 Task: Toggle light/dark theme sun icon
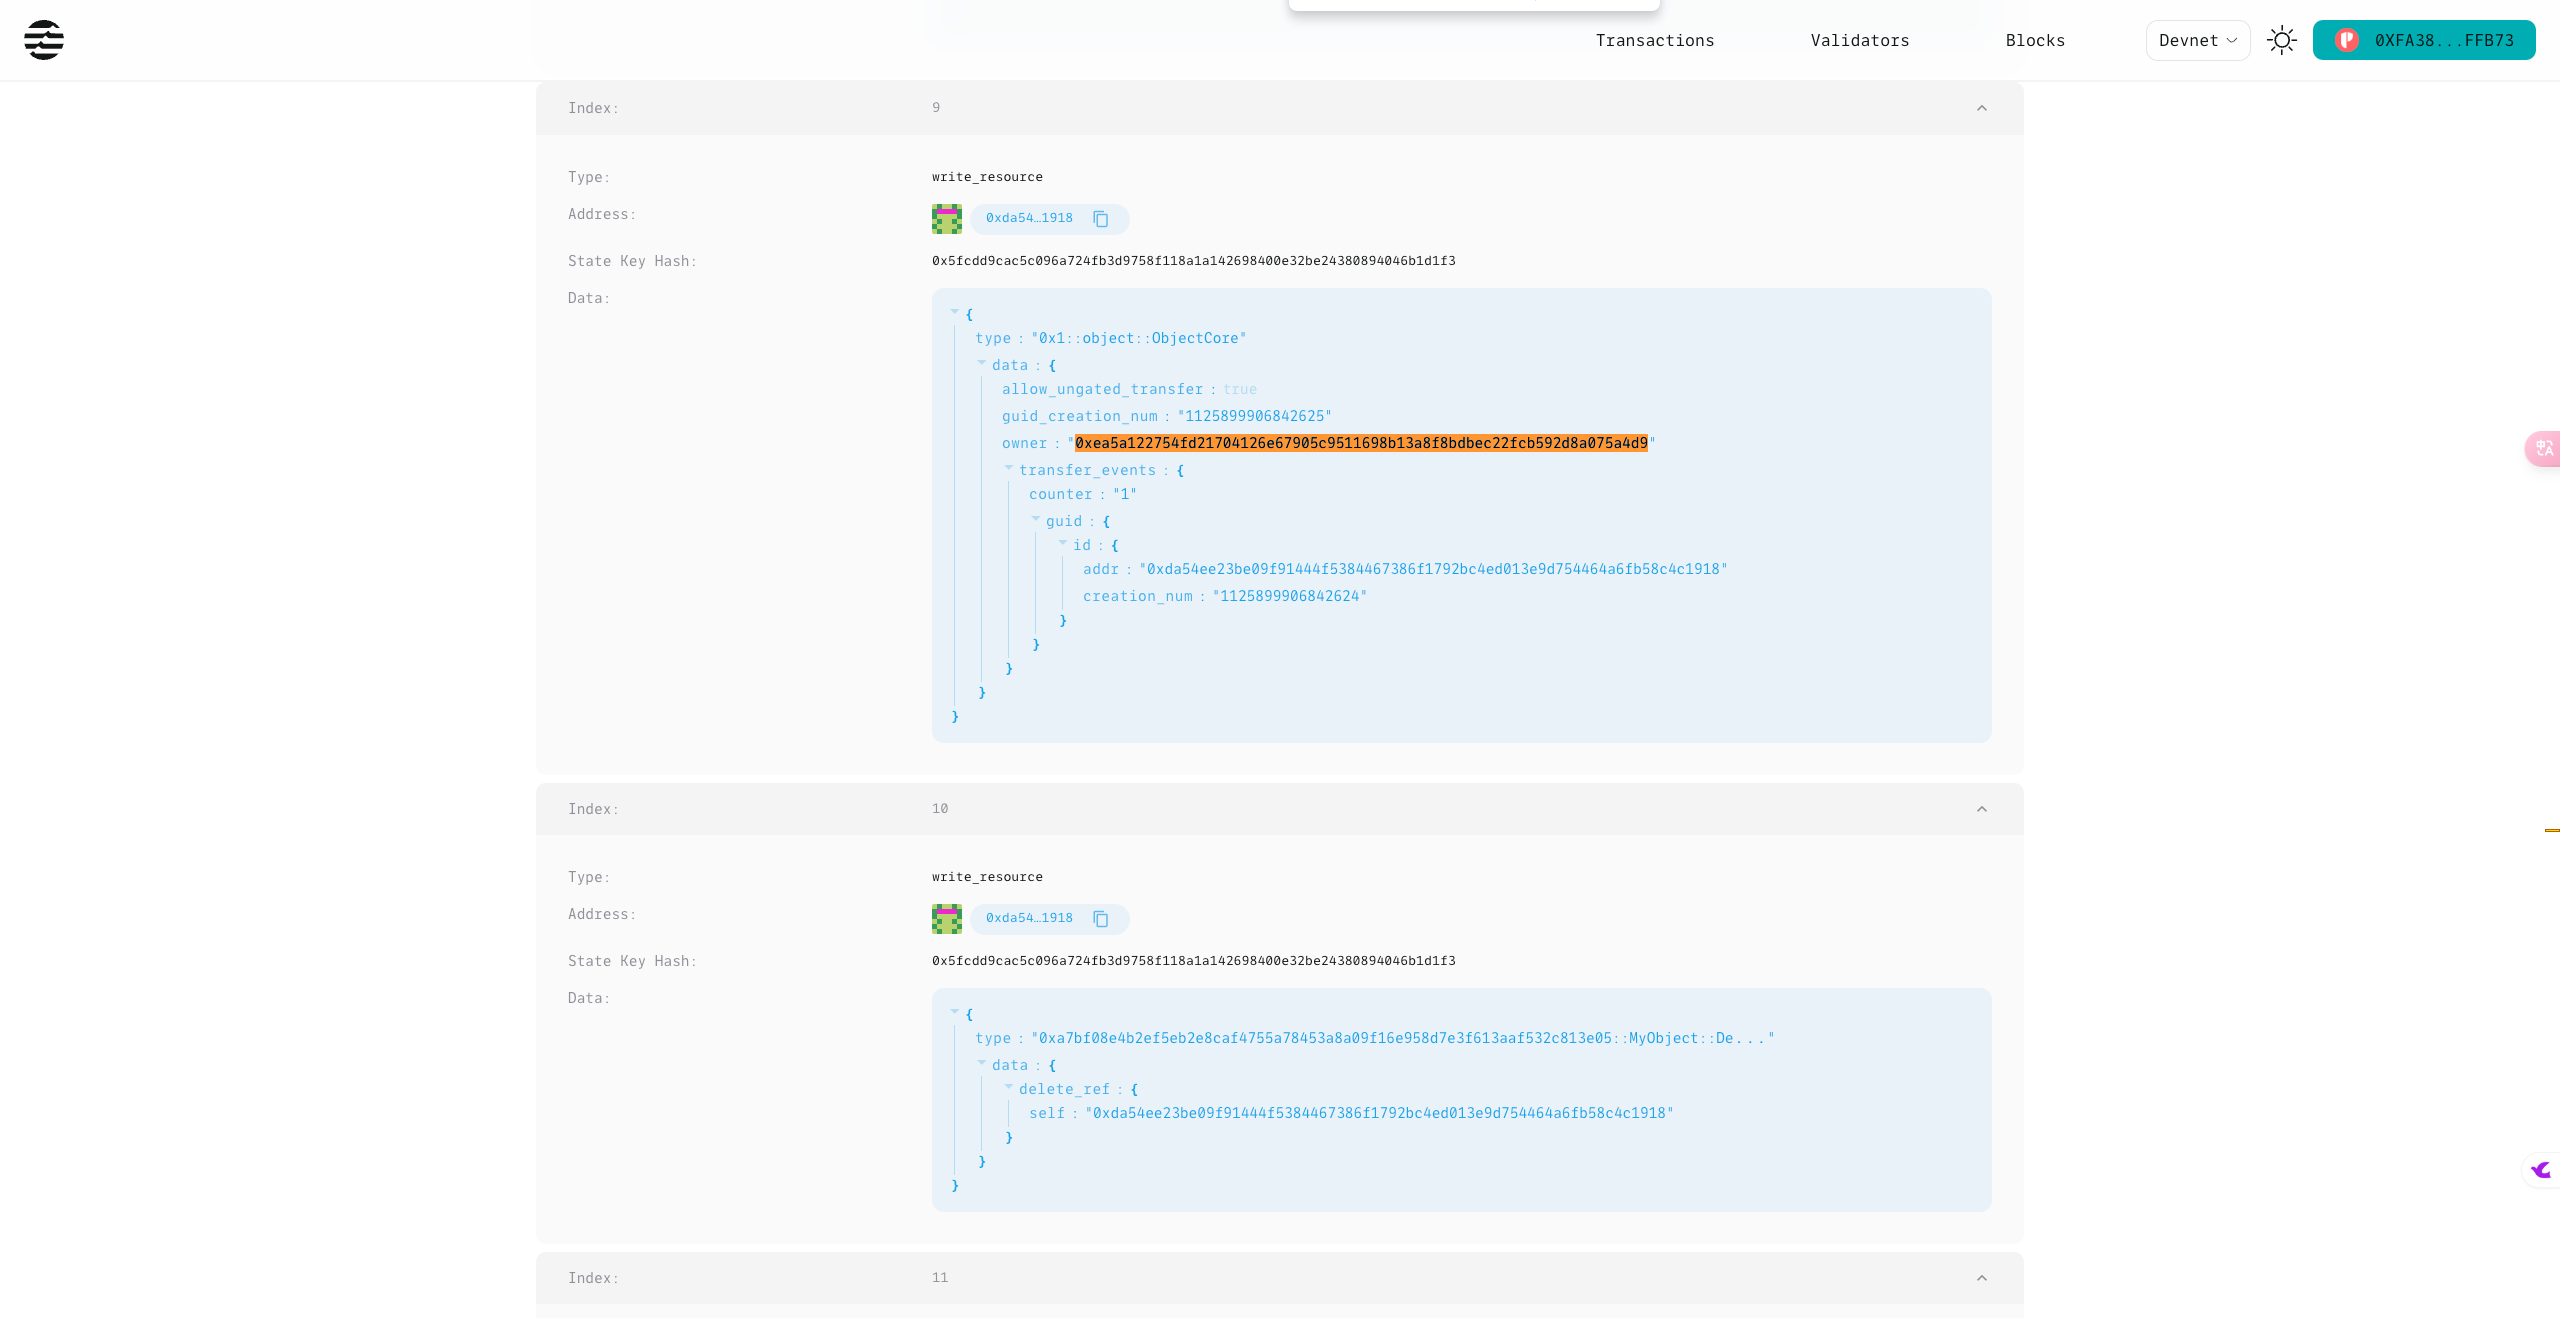coord(2281,40)
